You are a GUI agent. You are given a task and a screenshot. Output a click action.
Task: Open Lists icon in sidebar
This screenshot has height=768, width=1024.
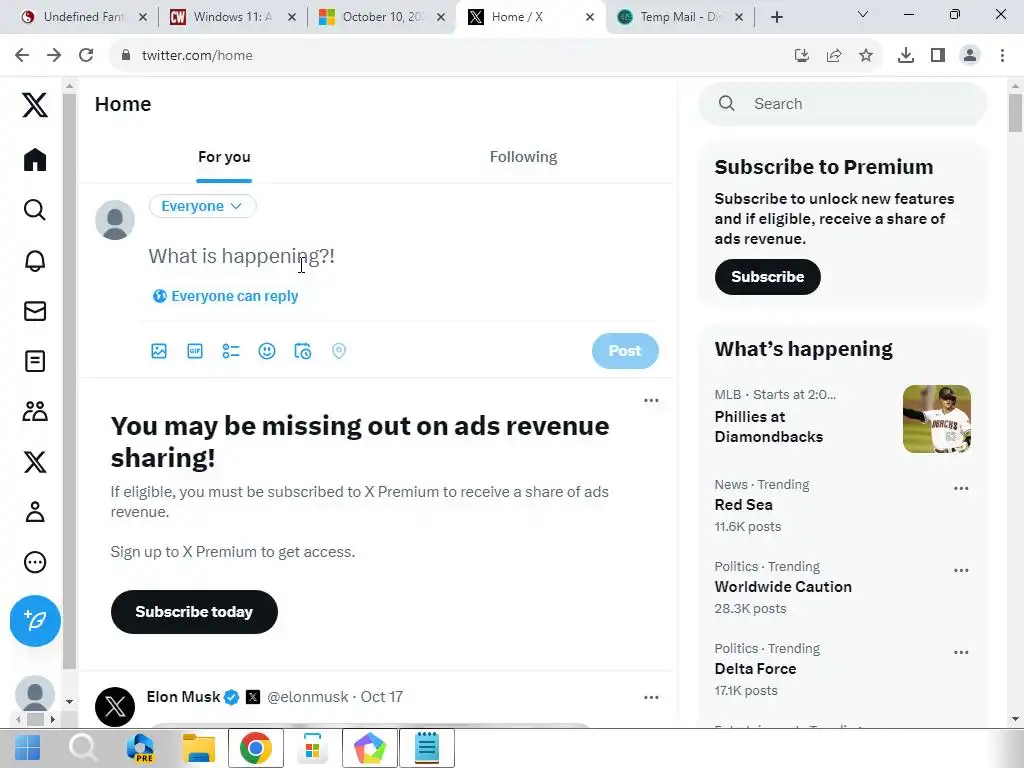tap(35, 361)
